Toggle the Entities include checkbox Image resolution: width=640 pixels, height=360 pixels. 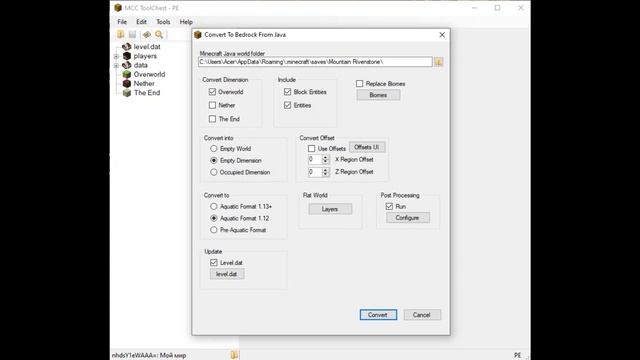[287, 105]
